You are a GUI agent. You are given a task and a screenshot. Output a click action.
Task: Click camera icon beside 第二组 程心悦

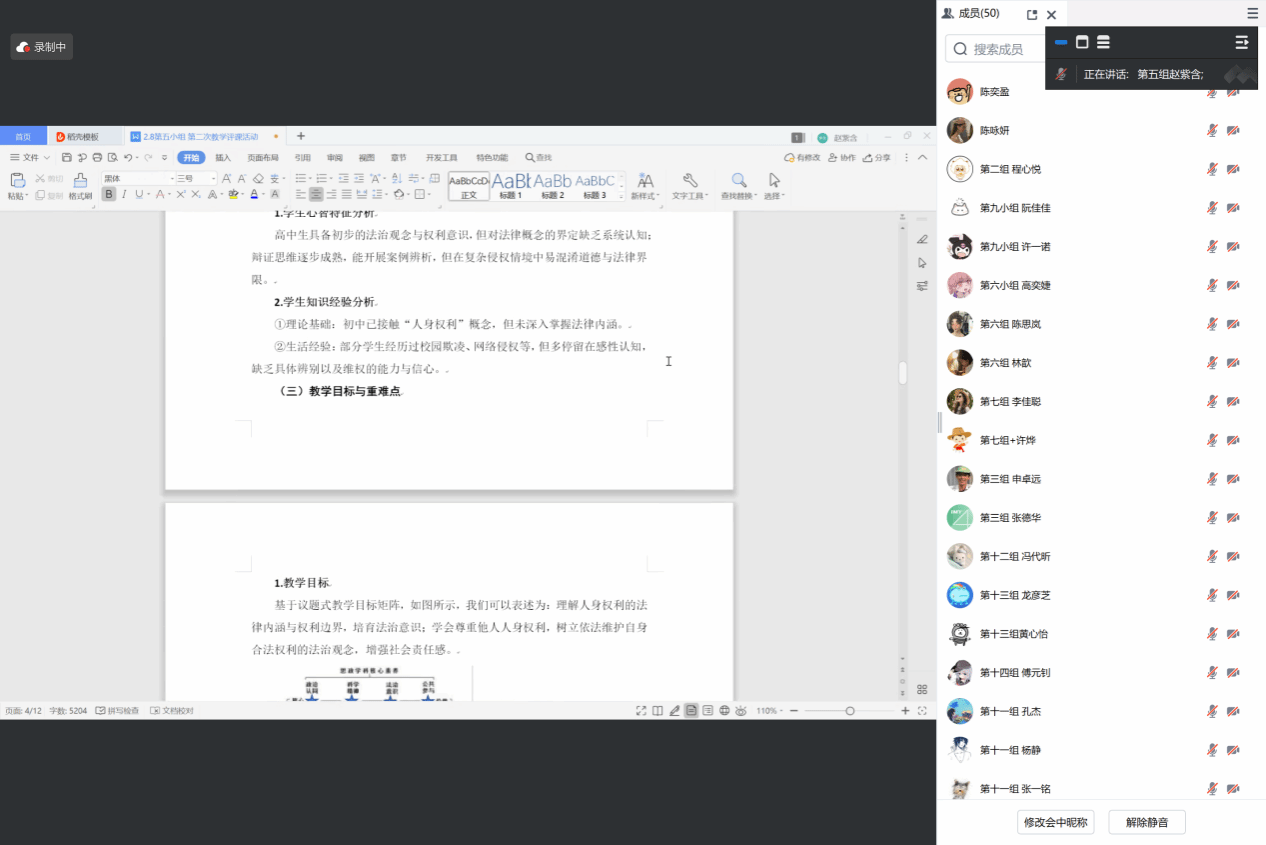[1233, 169]
